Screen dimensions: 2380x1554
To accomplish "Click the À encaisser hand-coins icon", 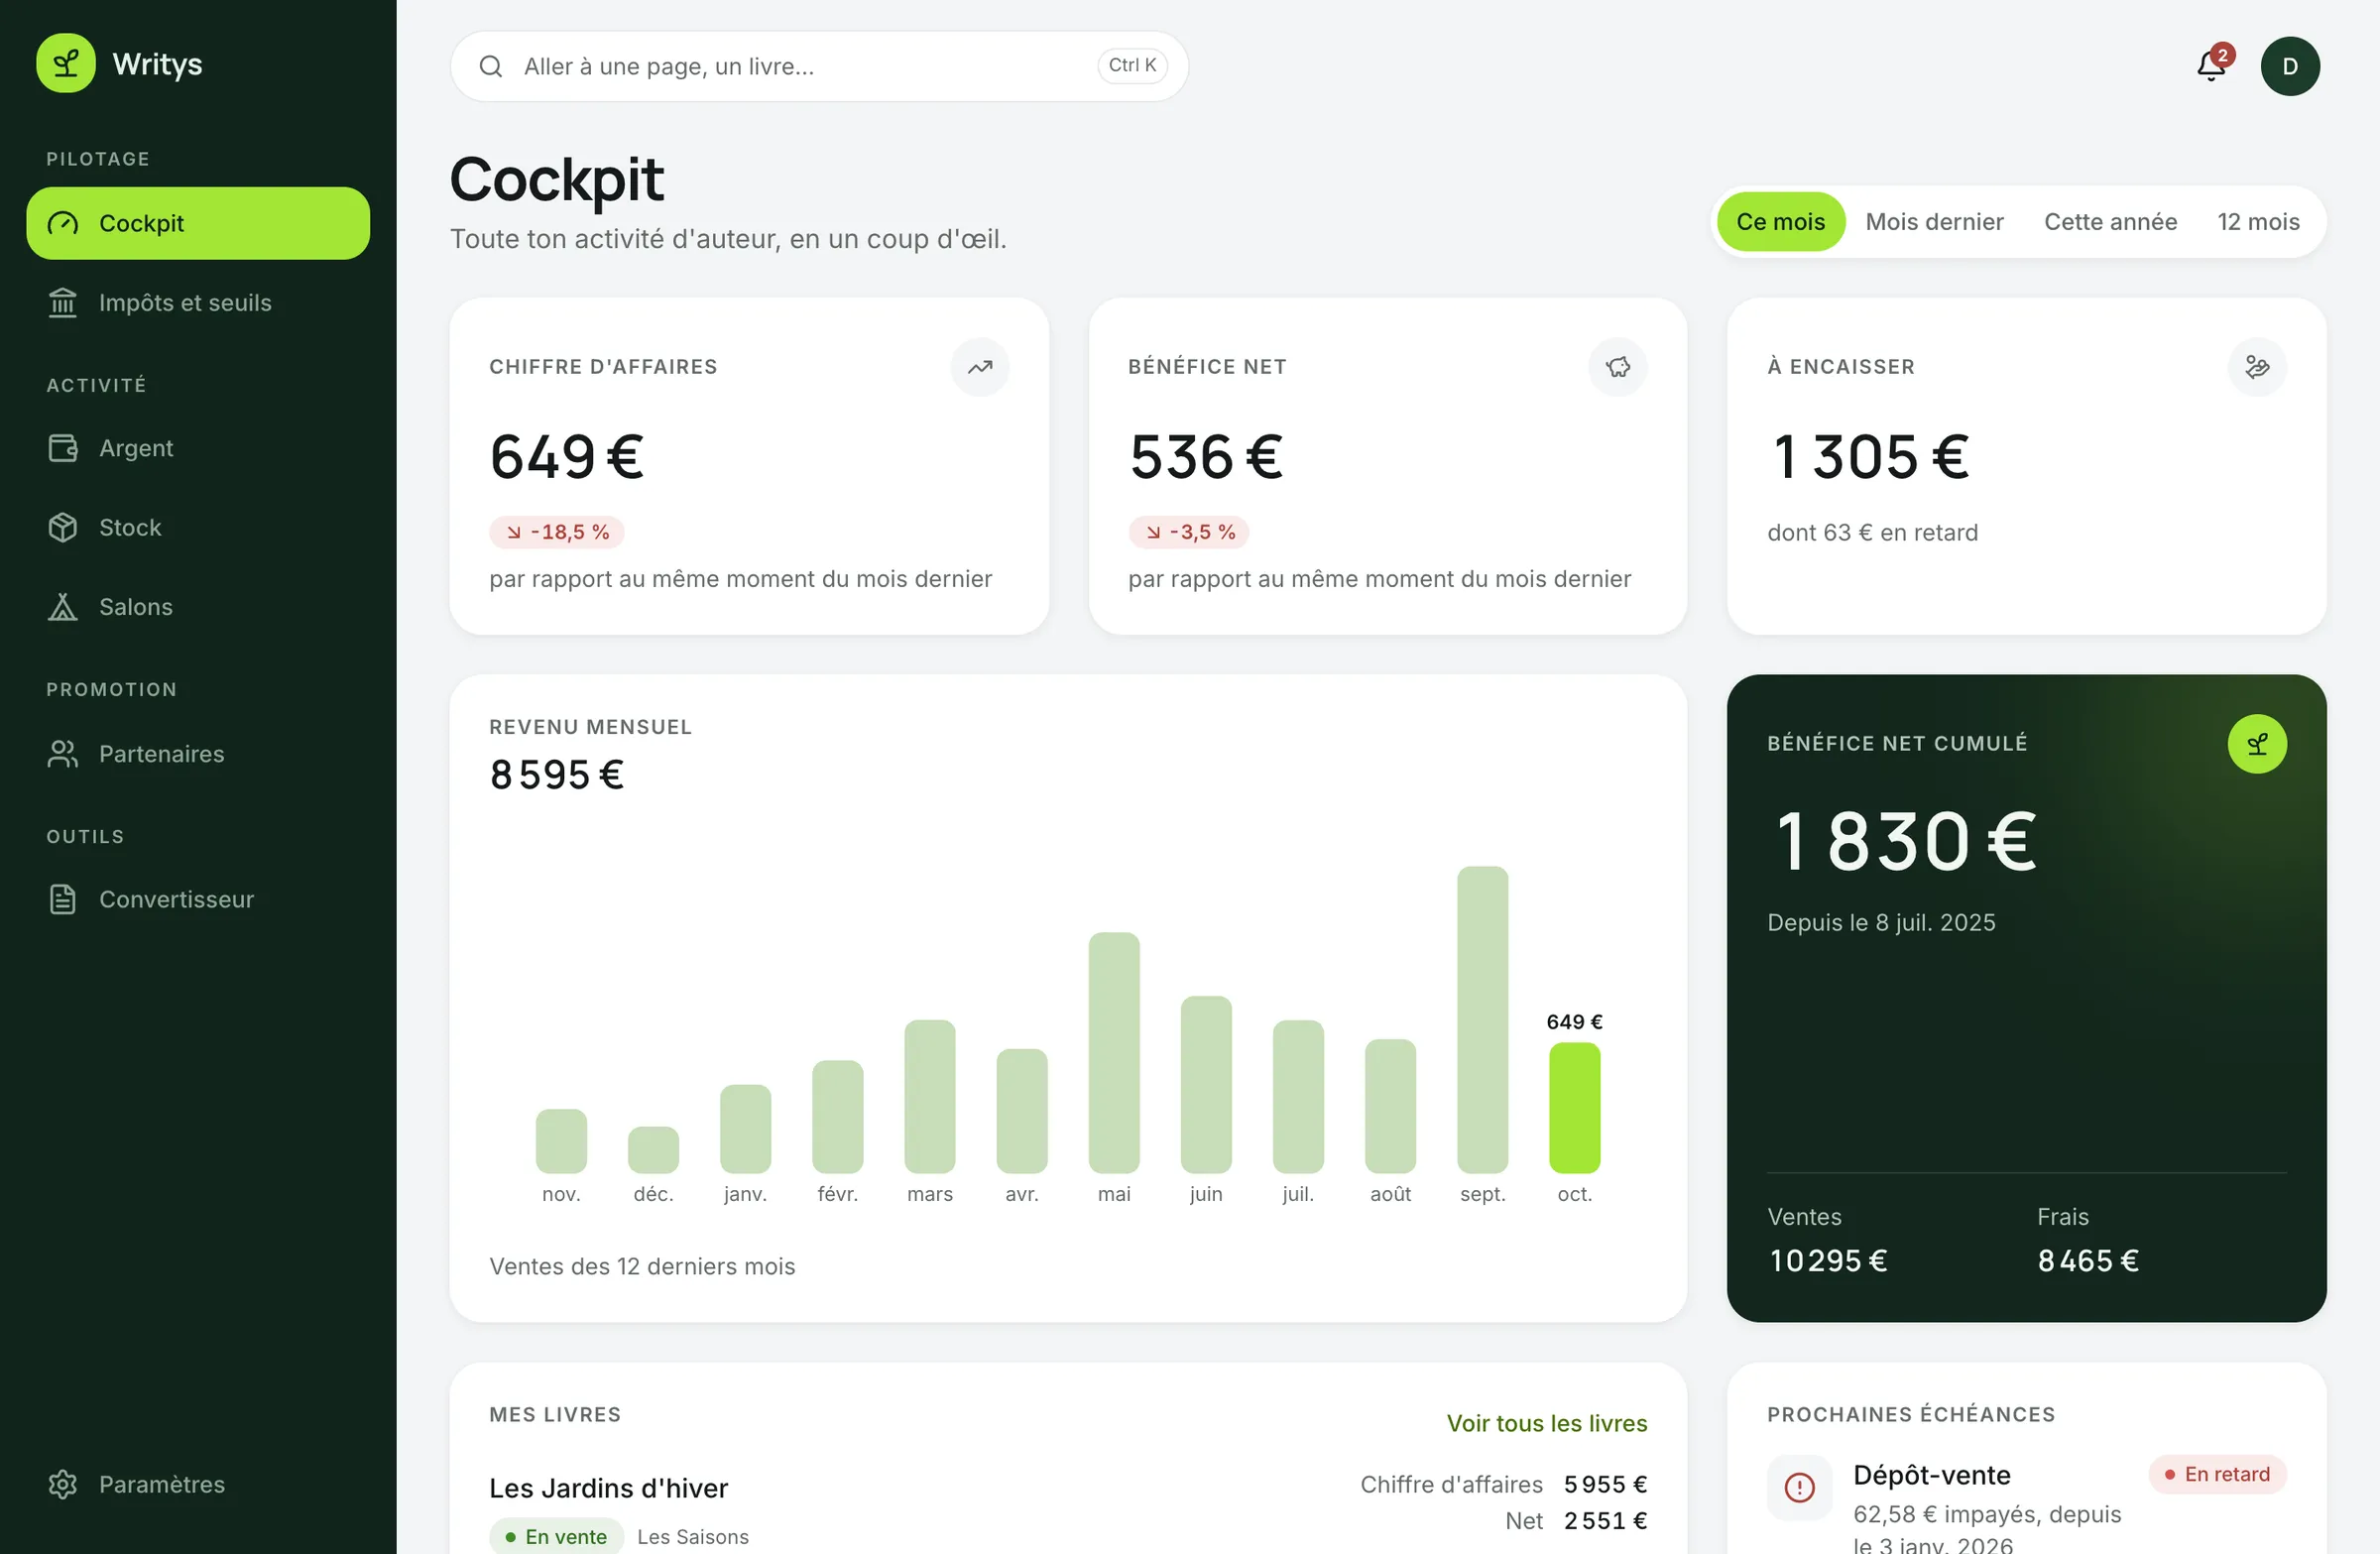I will coord(2256,367).
